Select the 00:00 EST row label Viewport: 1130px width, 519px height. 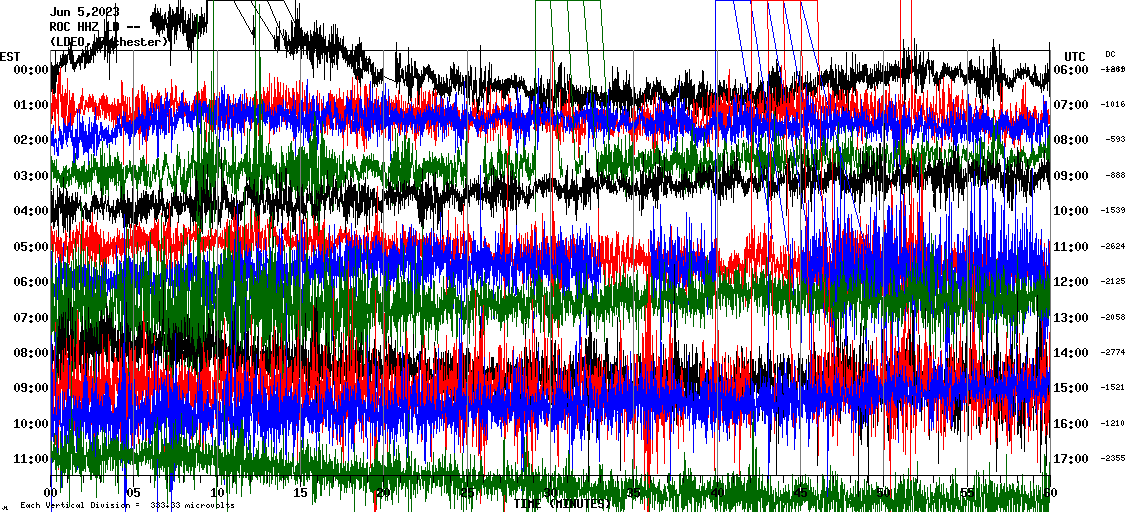(x=29, y=69)
